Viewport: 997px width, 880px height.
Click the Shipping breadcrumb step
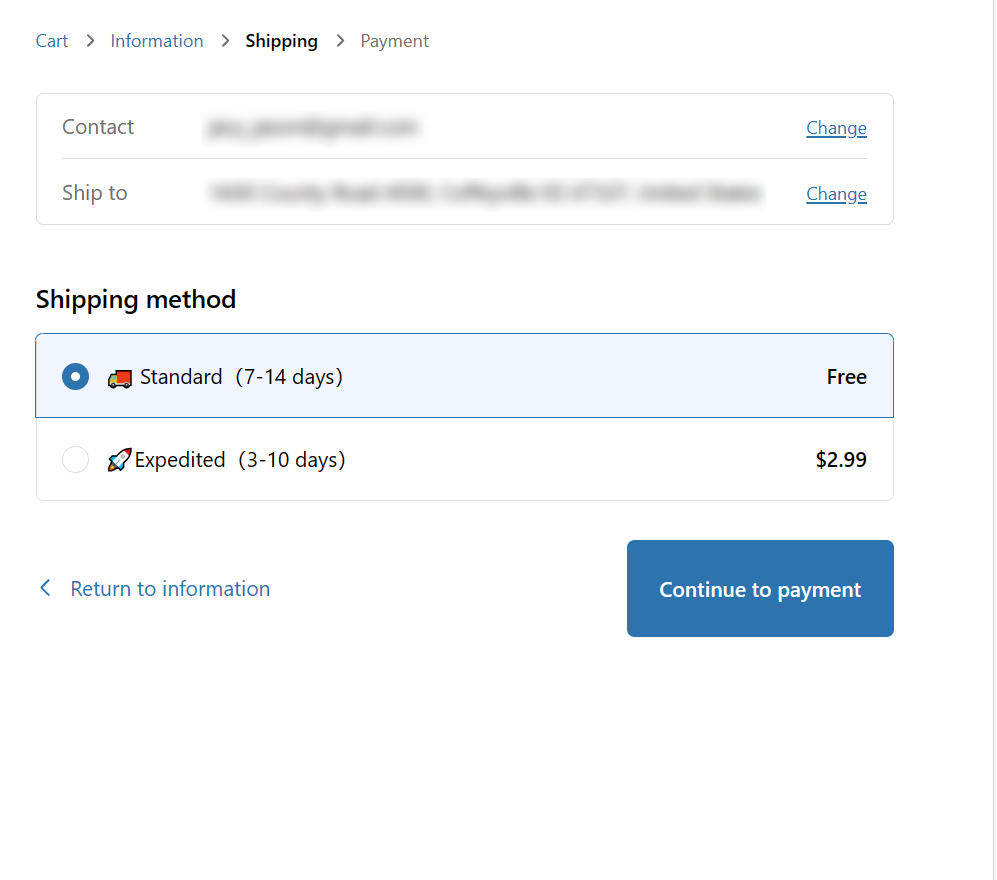tap(281, 41)
